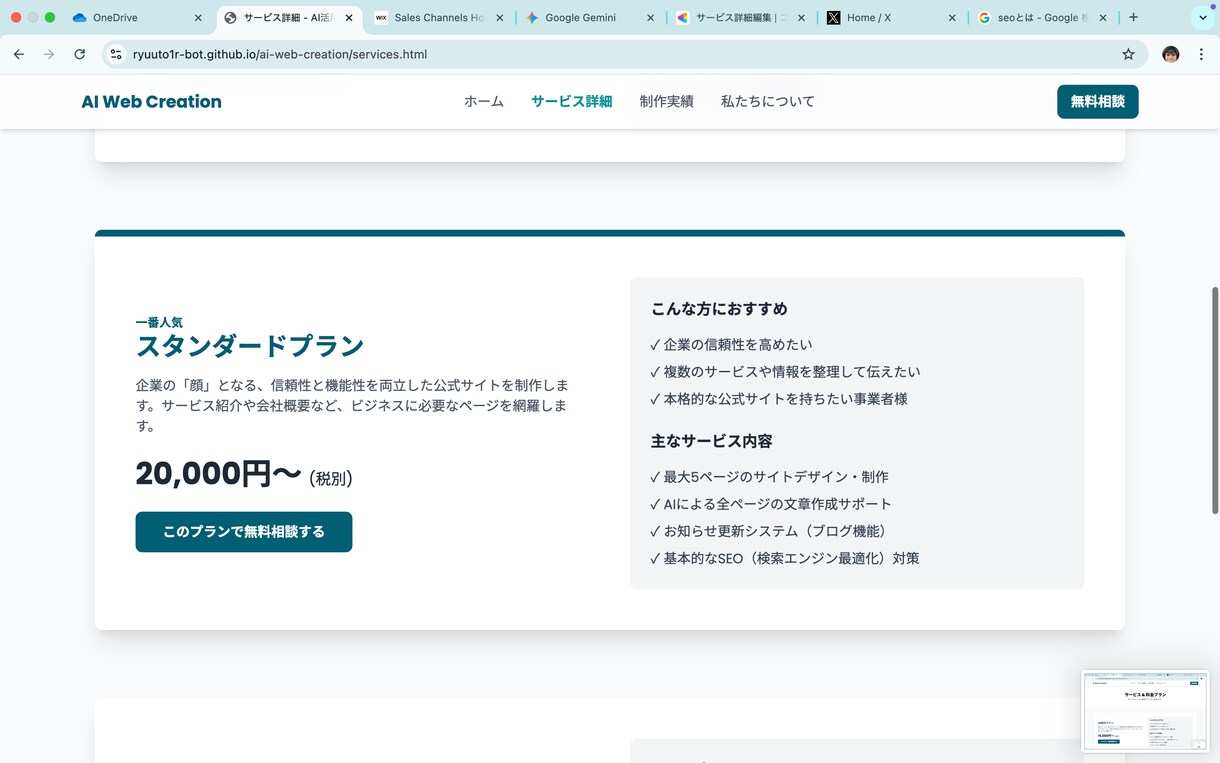Click AIによる全ページの文章作成サポート item

pyautogui.click(x=771, y=504)
